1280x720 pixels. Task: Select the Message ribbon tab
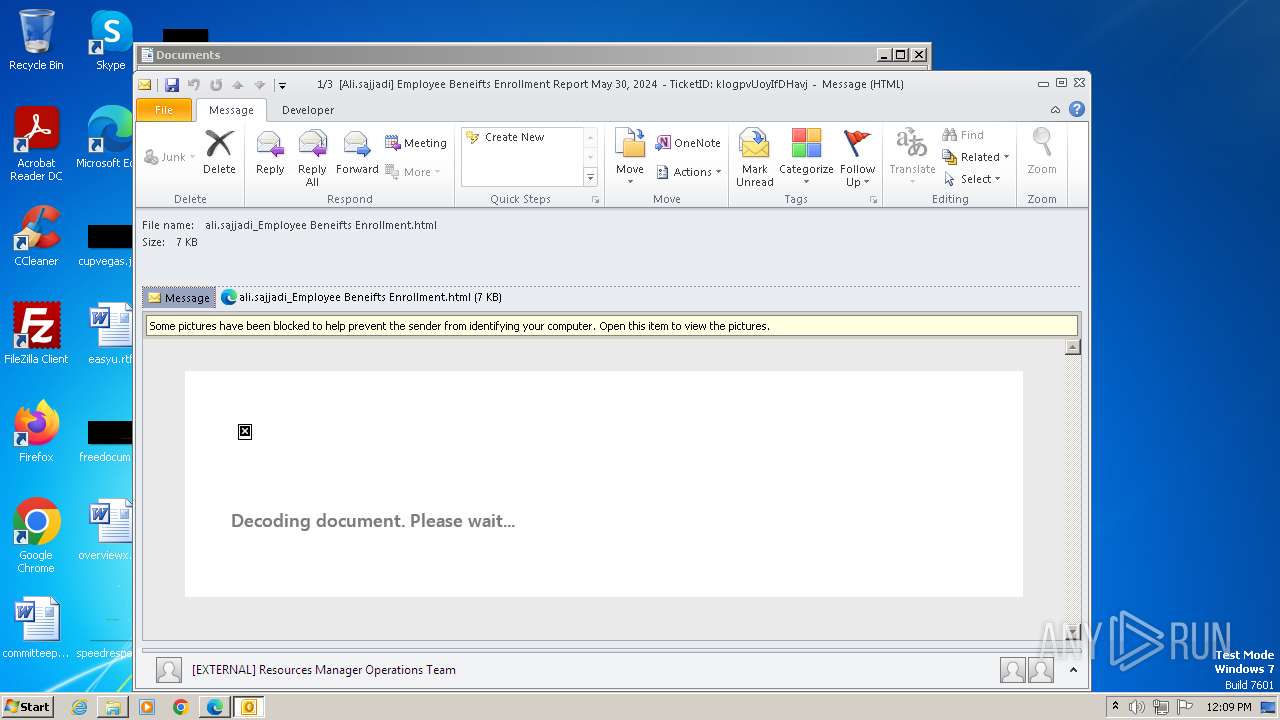231,110
